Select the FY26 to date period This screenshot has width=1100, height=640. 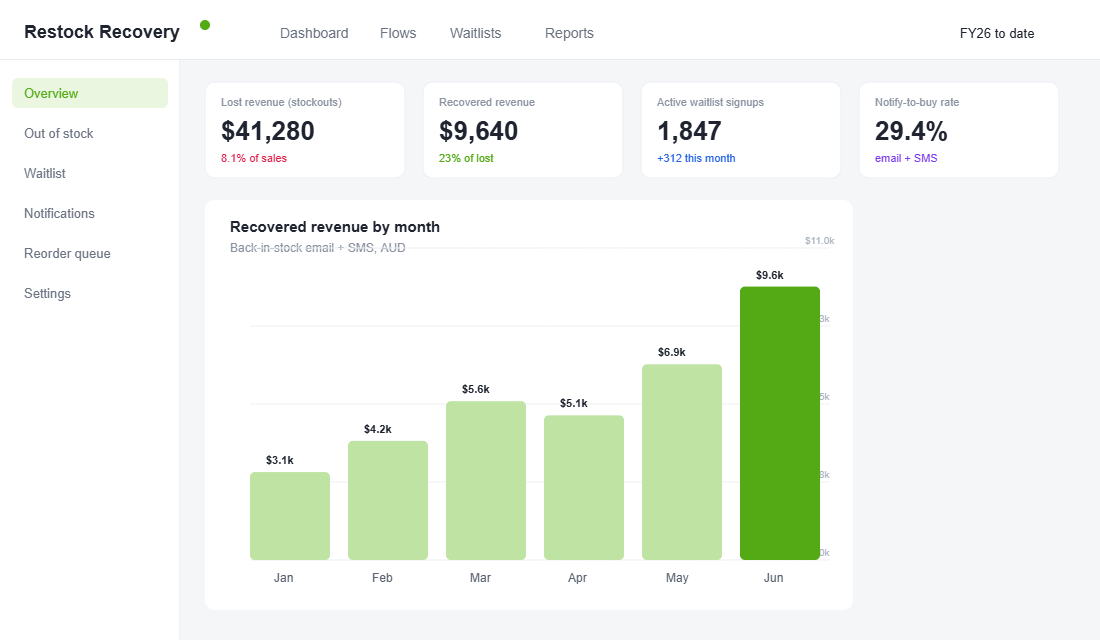click(x=997, y=33)
